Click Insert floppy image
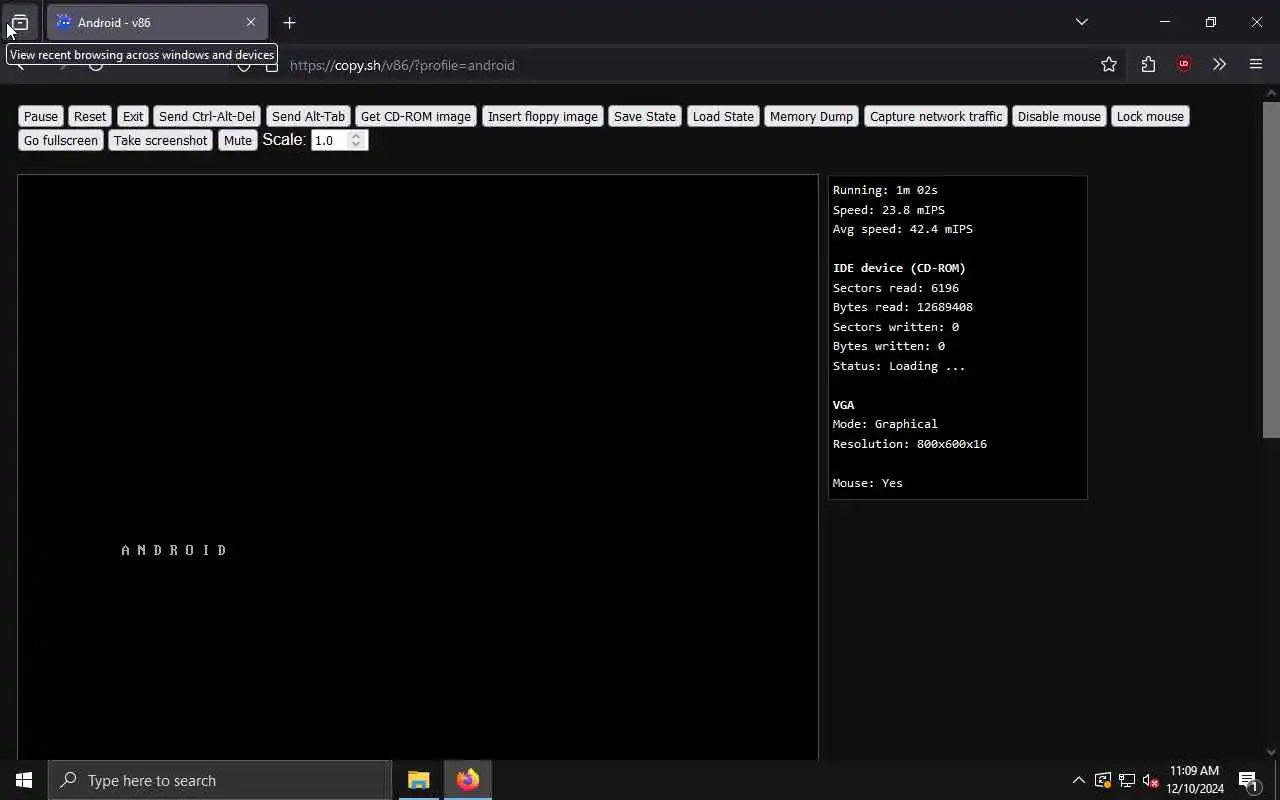The height and width of the screenshot is (800, 1280). pyautogui.click(x=543, y=116)
